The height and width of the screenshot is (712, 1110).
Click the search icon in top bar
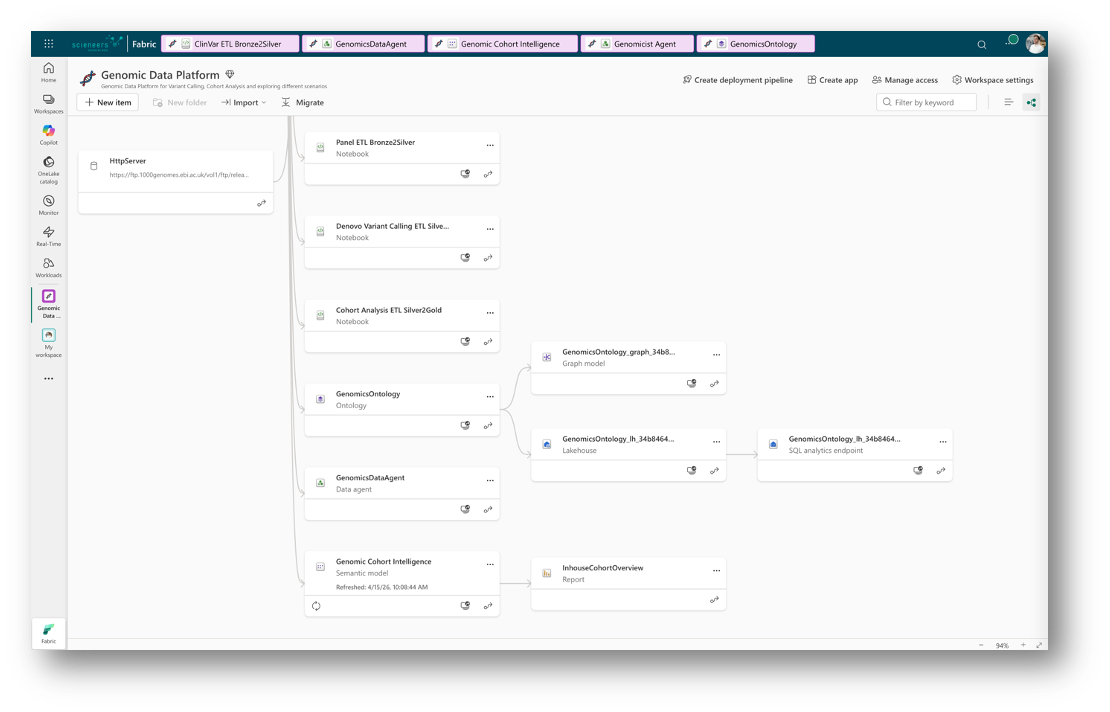point(981,44)
